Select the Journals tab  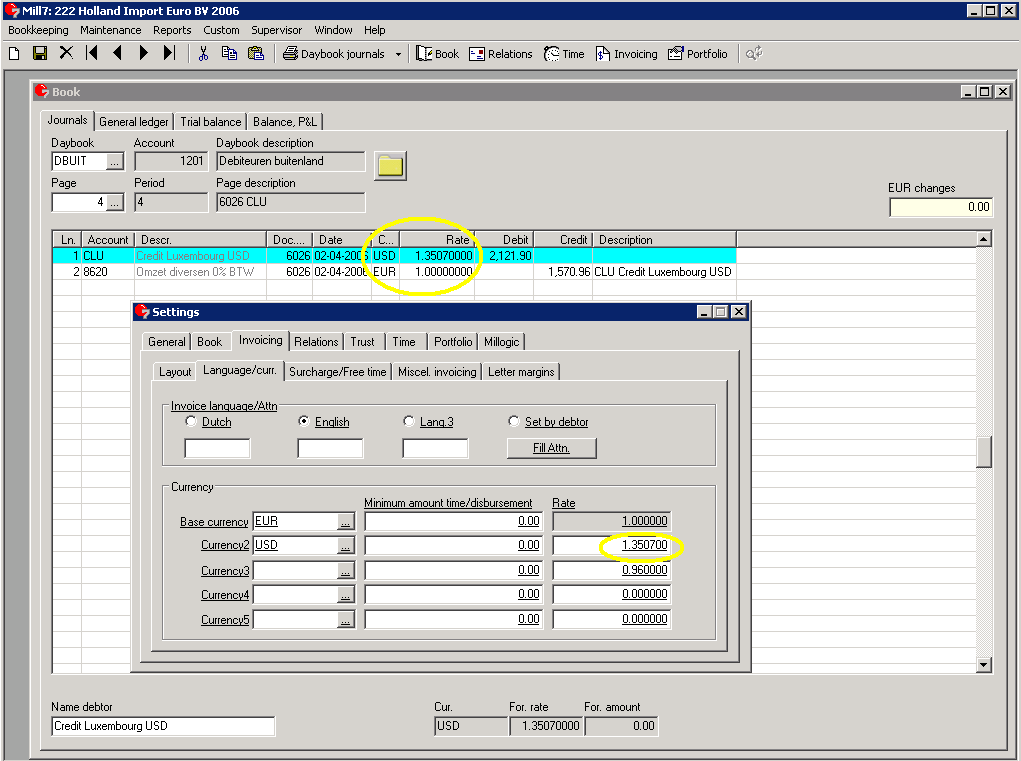pos(67,120)
